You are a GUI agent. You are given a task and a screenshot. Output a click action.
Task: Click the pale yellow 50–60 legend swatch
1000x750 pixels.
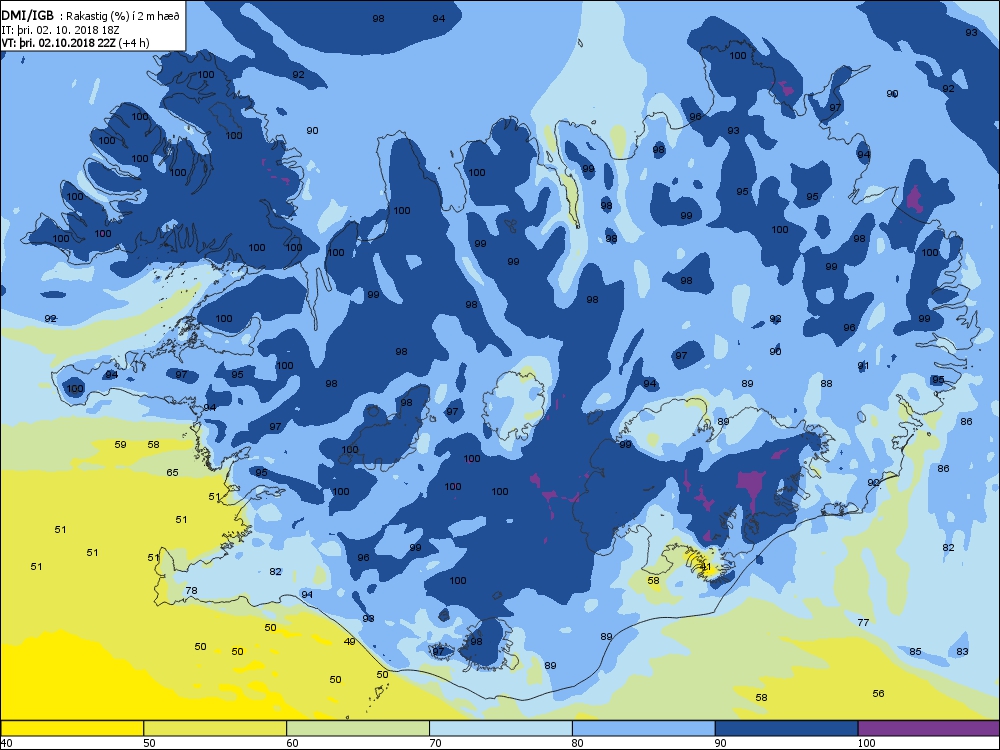tap(215, 728)
